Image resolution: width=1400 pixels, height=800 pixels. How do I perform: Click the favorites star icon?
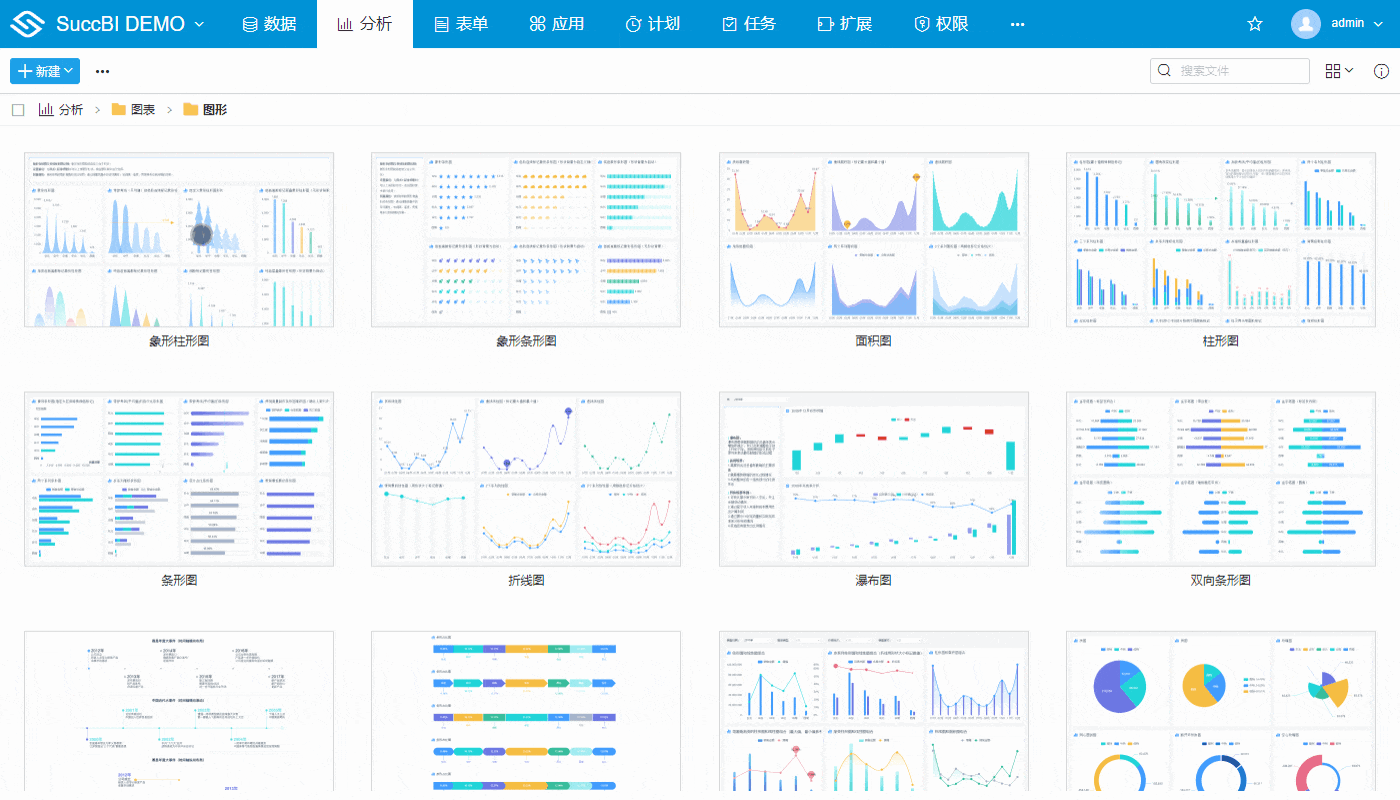coord(1255,24)
